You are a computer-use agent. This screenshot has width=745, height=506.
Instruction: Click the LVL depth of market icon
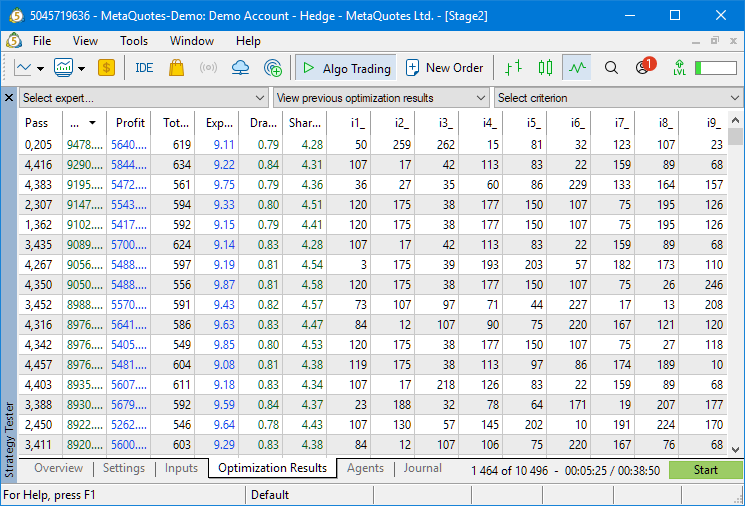click(x=679, y=68)
